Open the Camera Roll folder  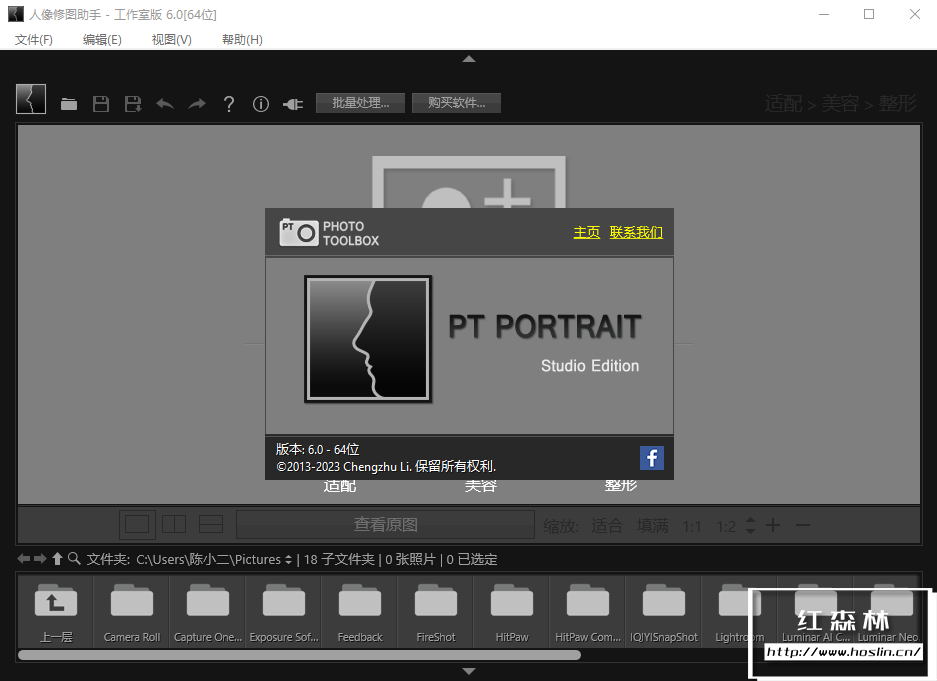click(131, 611)
